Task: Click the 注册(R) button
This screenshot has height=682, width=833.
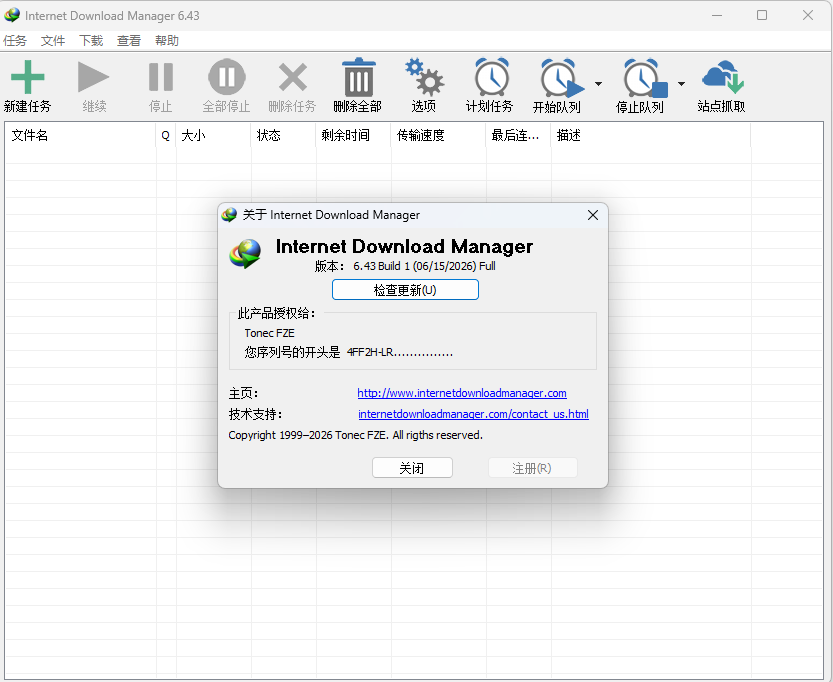Action: click(532, 468)
